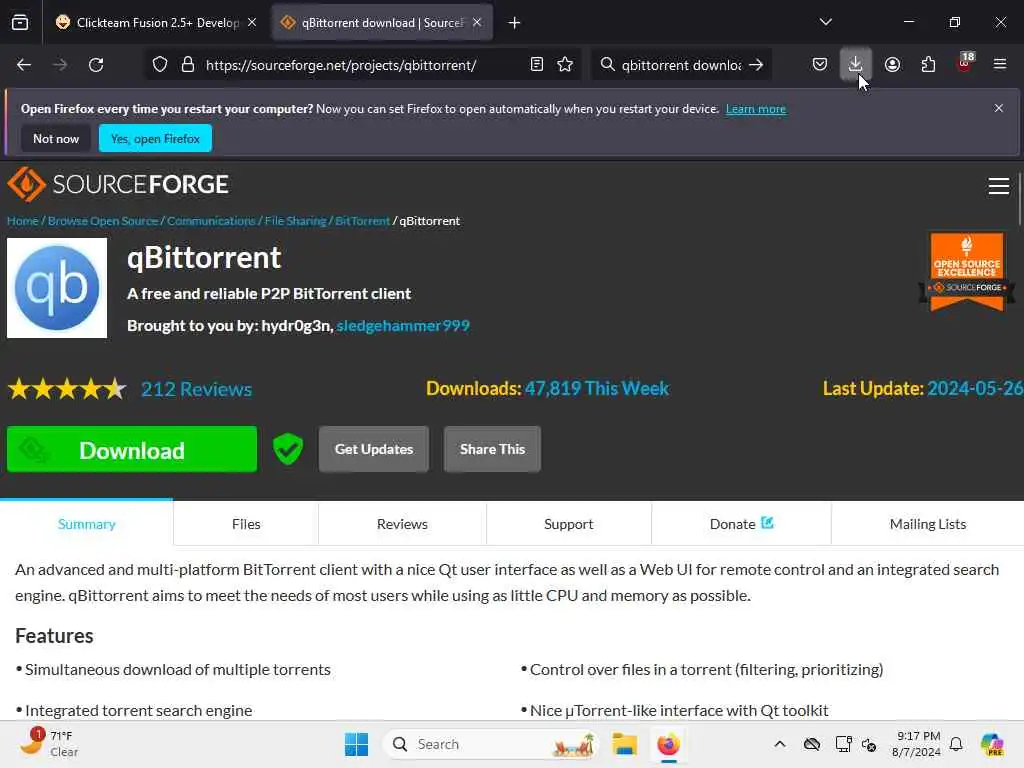View site security padlock info
1024x768 pixels.
coord(188,65)
